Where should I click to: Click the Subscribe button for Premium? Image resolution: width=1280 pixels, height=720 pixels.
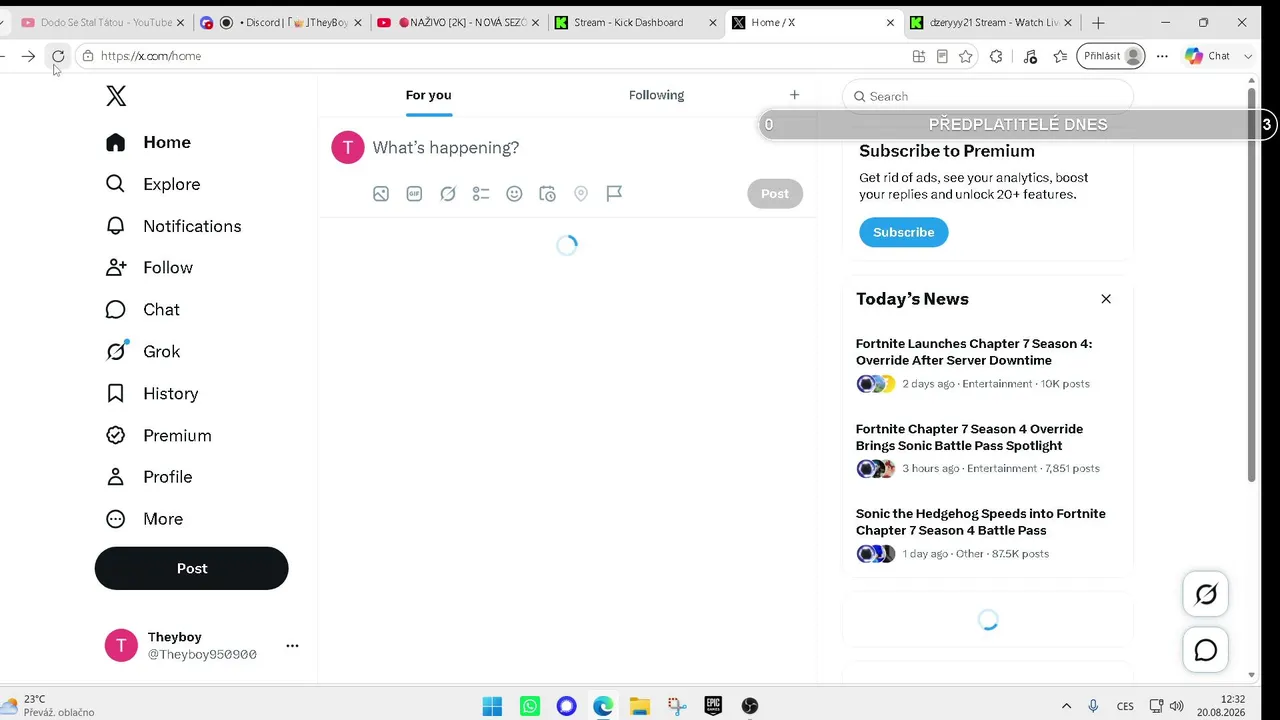click(x=903, y=232)
